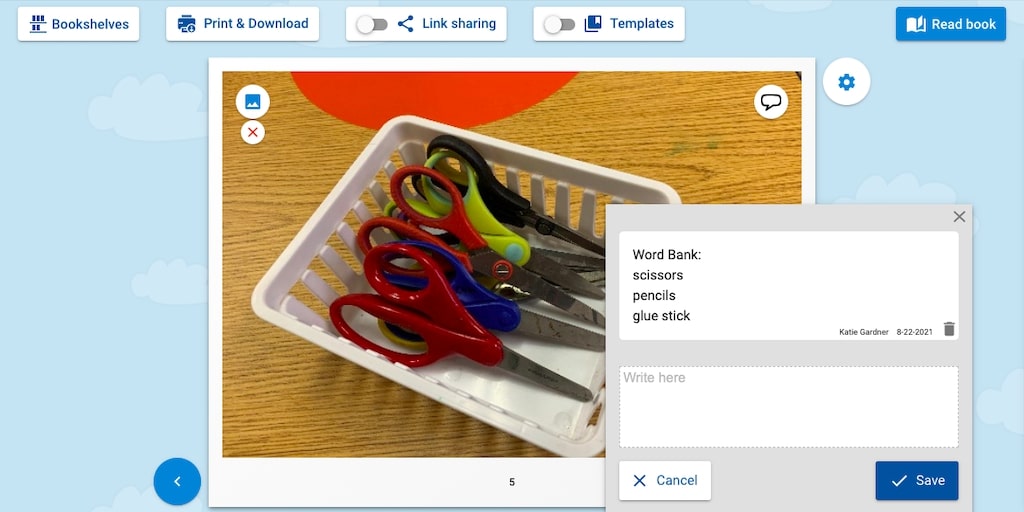This screenshot has height=512, width=1024.
Task: Open the Bookshelves button
Action: tap(78, 24)
